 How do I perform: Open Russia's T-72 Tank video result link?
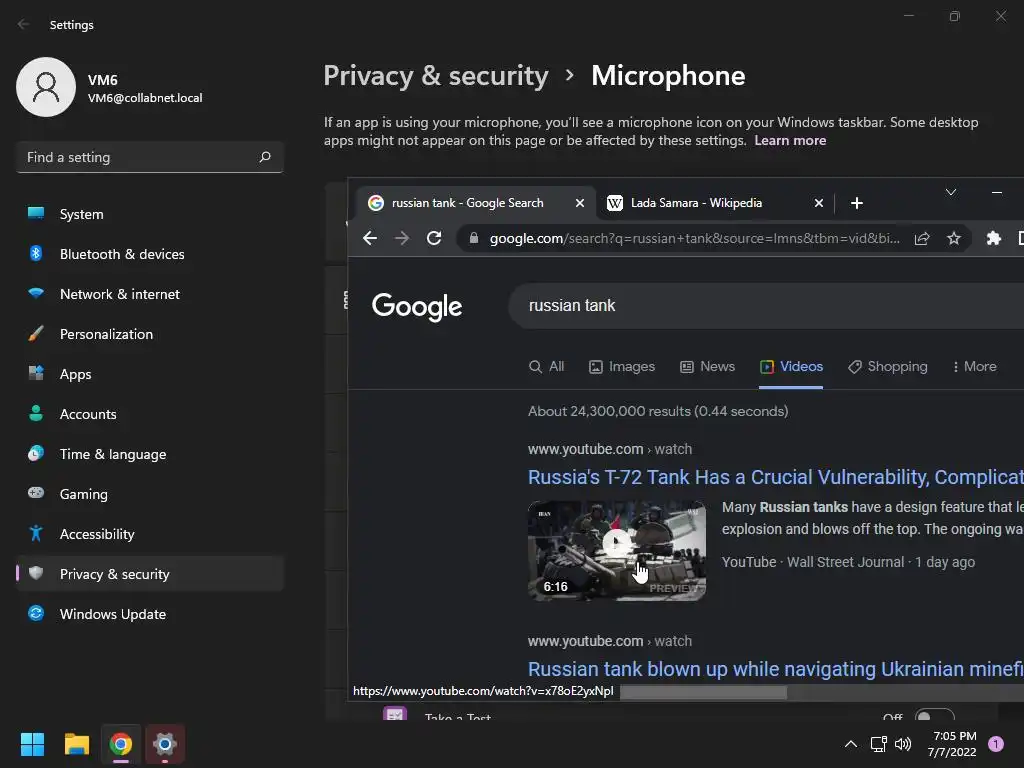click(x=775, y=477)
